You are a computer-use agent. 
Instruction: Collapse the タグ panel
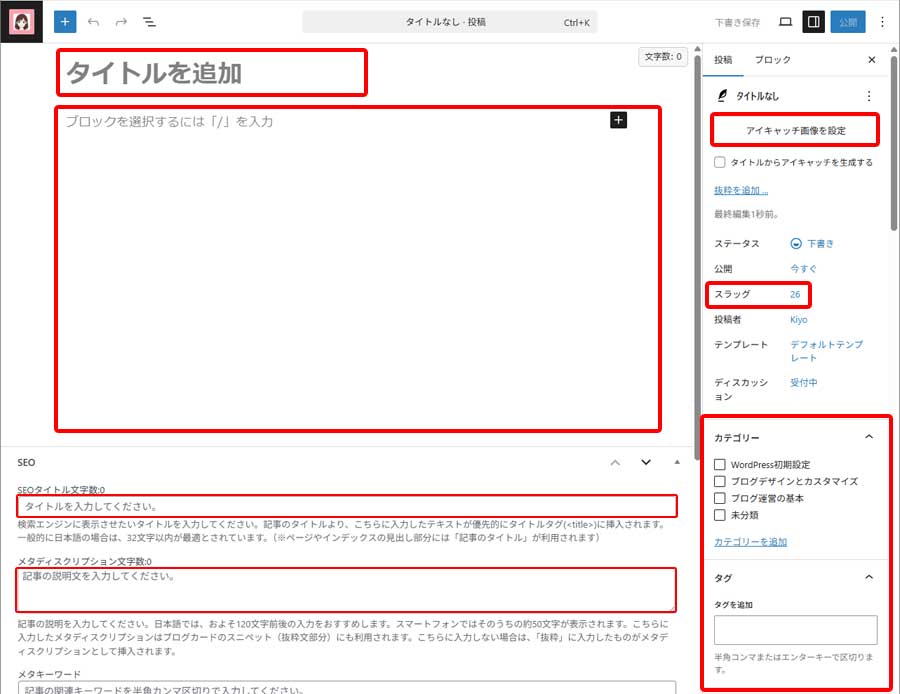click(x=869, y=577)
